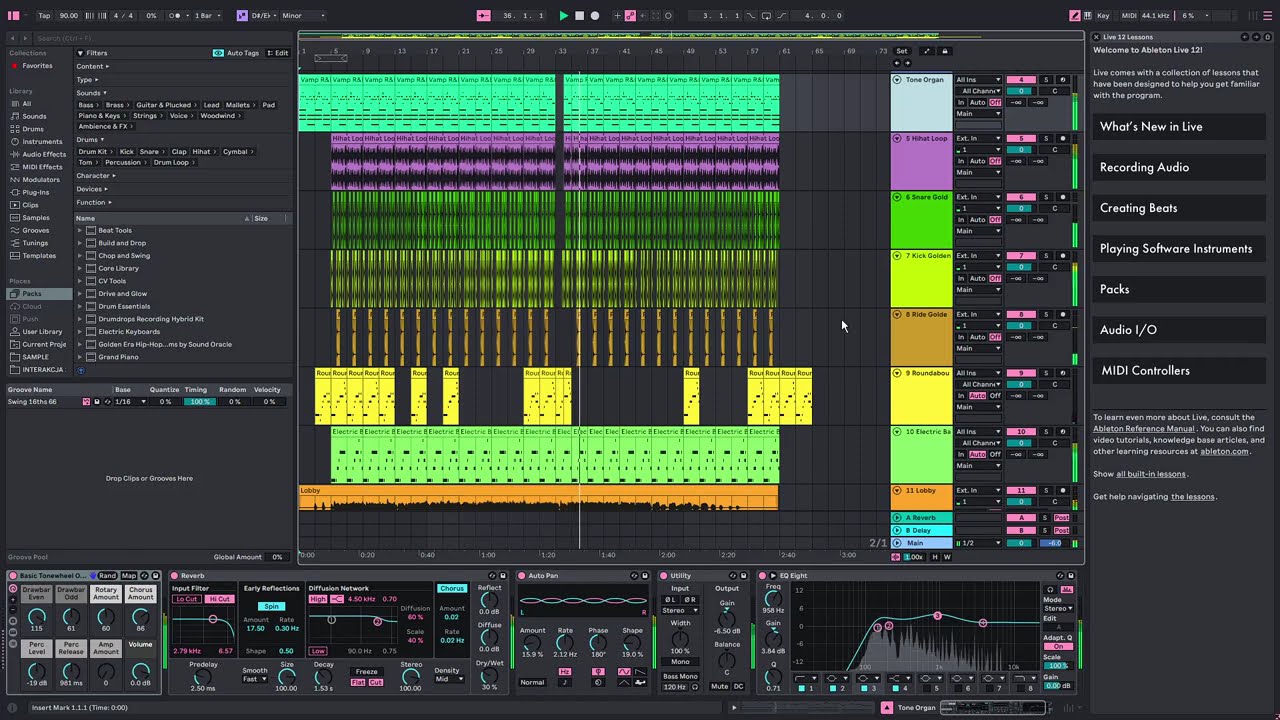The width and height of the screenshot is (1280, 720).
Task: Solo the A Reverb return track
Action: coord(1046,518)
